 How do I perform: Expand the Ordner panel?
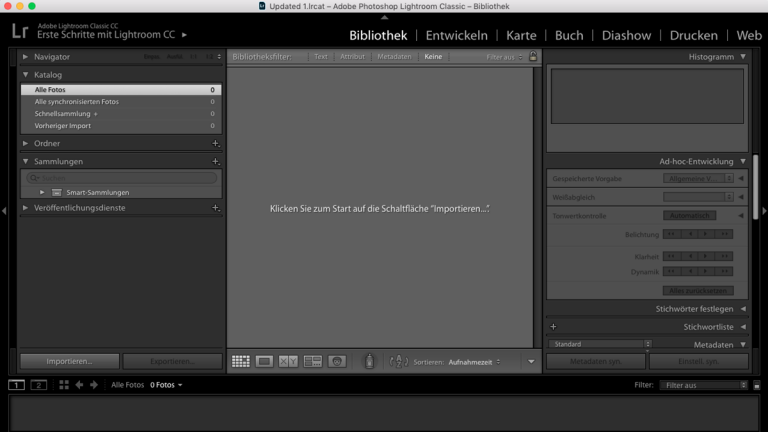click(25, 144)
